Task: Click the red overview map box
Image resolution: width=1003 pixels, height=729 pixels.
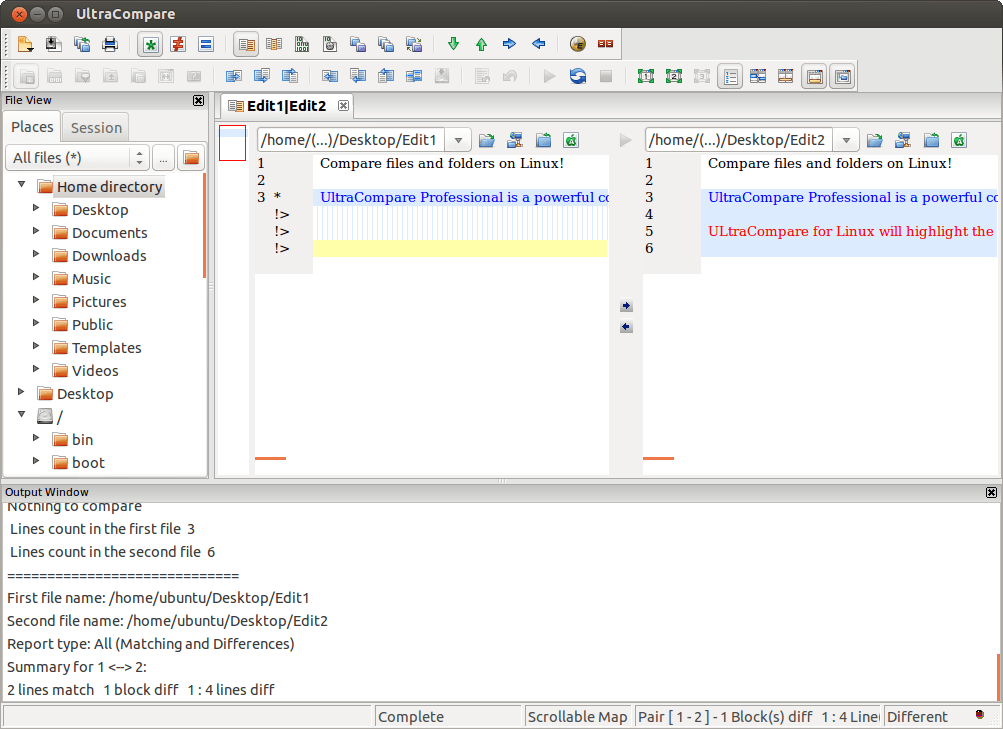Action: tap(232, 143)
